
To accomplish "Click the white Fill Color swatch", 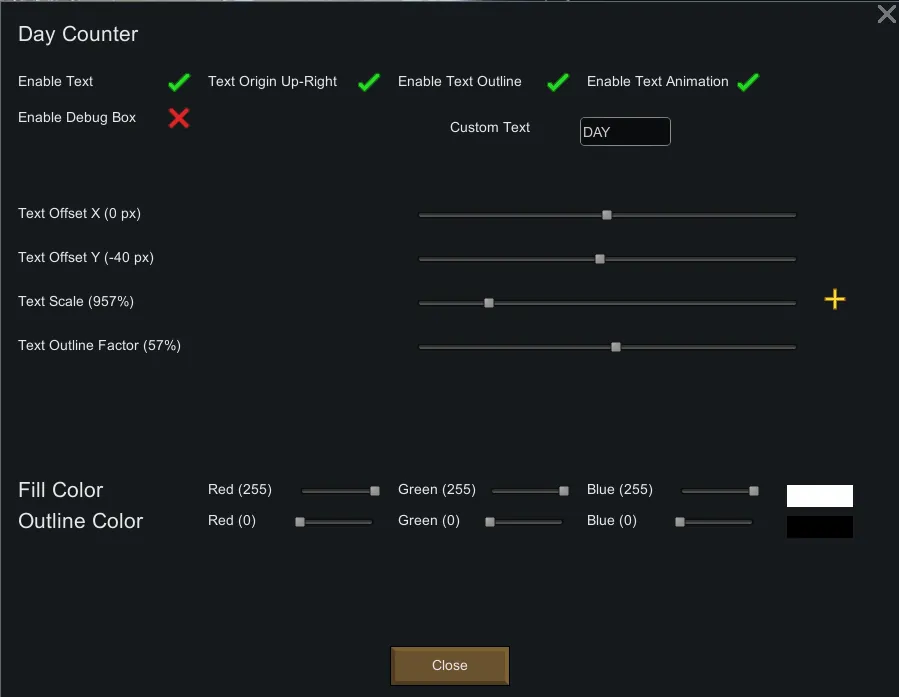I will click(x=820, y=496).
